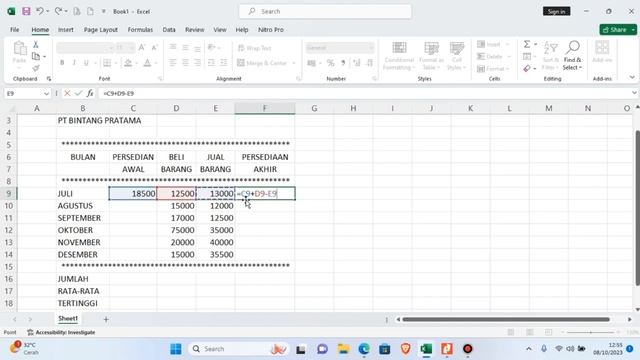The image size is (640, 360).
Task: Click the vertical scrollbar
Action: pyautogui.click(x=638, y=208)
